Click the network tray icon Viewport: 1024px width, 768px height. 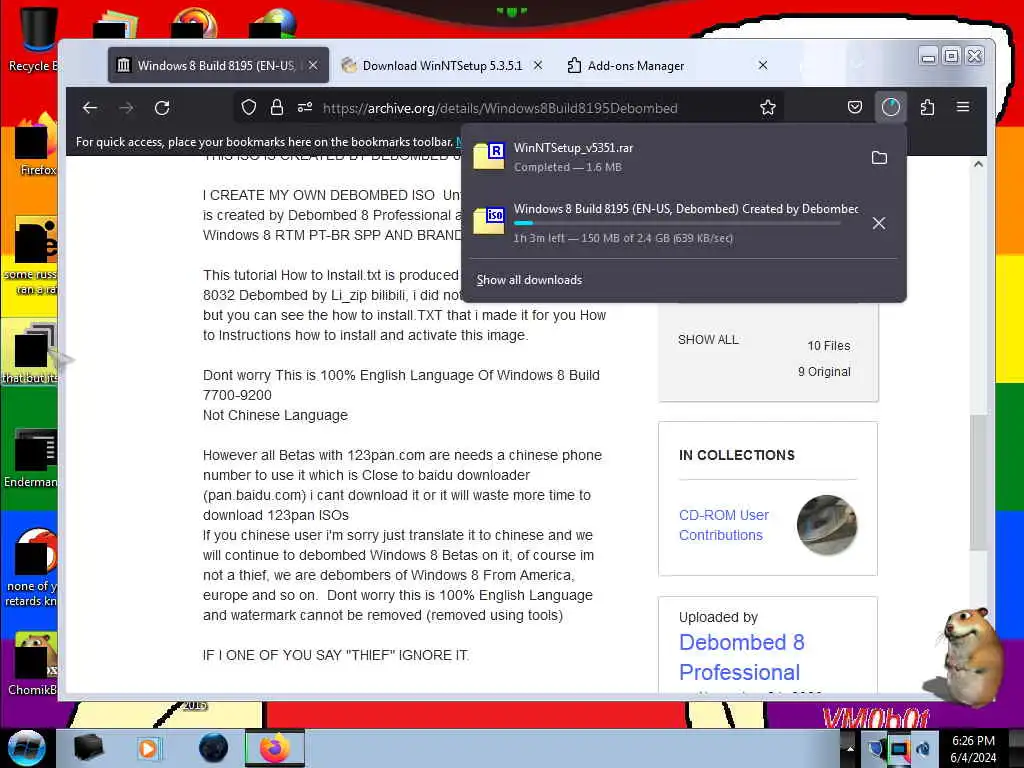pyautogui.click(x=899, y=749)
